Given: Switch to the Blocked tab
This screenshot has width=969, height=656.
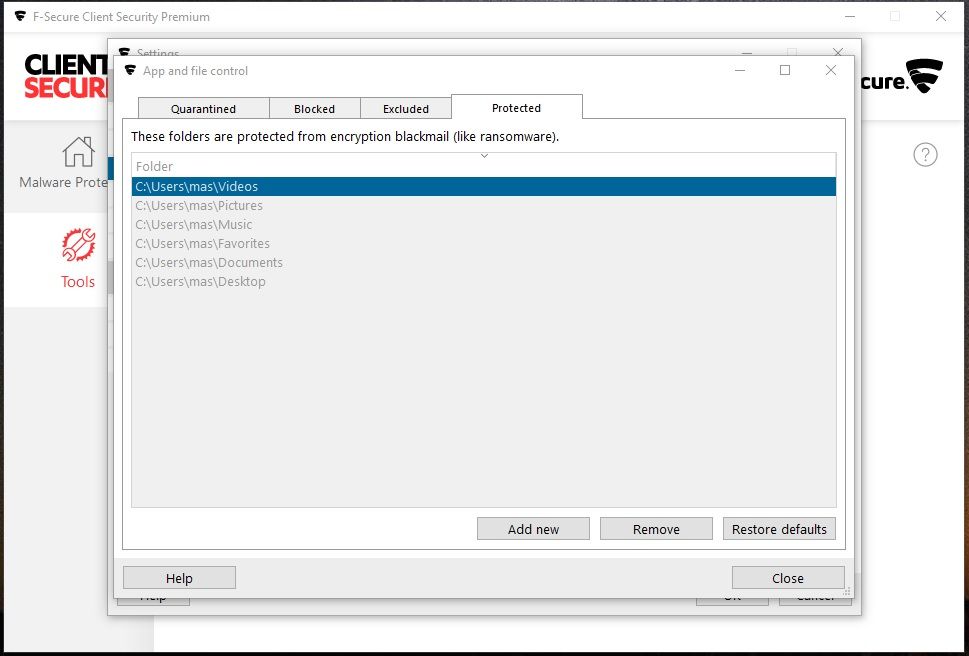Looking at the screenshot, I should pyautogui.click(x=315, y=109).
